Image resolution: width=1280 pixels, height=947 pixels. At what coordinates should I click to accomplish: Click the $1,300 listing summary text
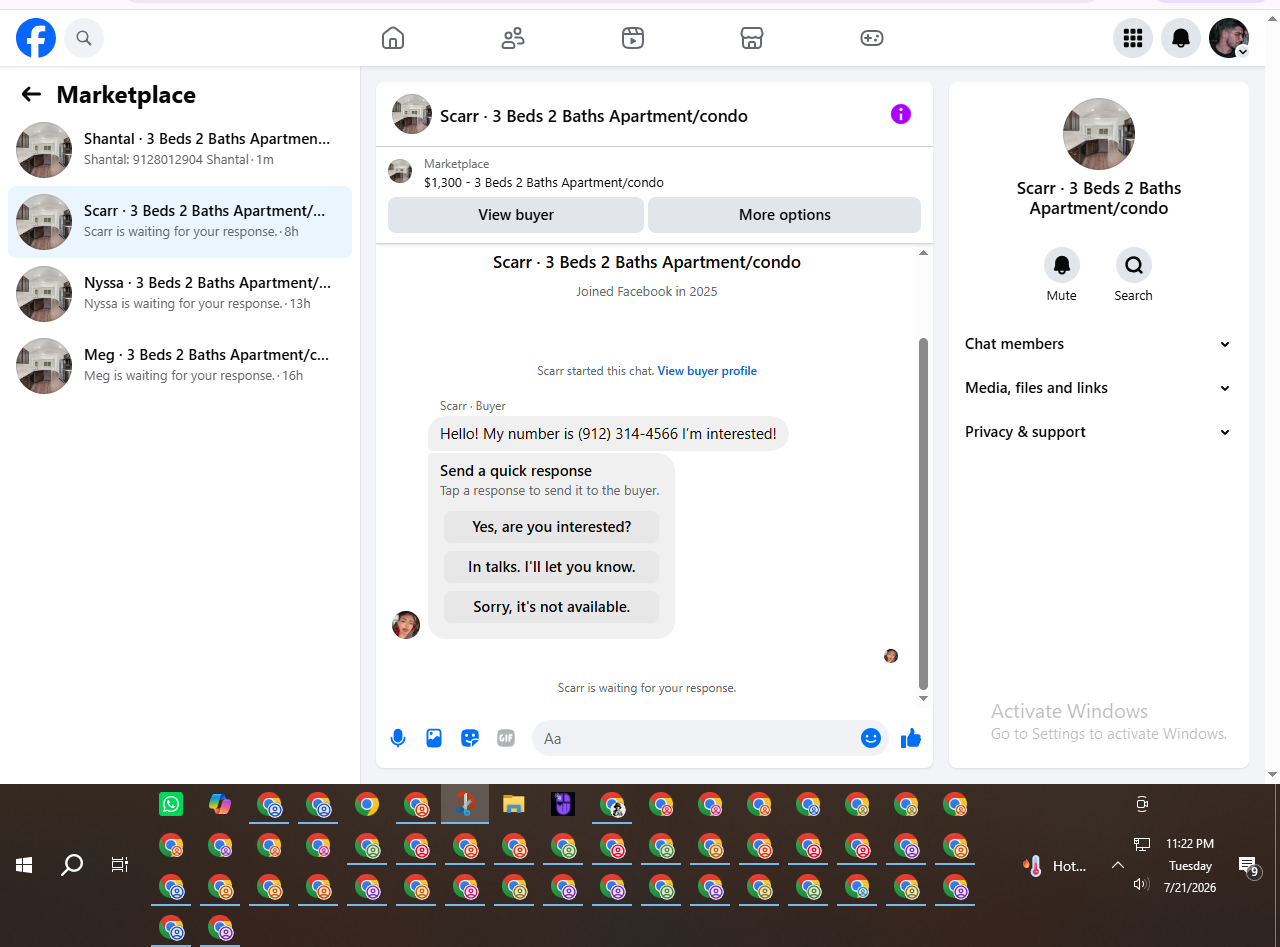point(544,183)
